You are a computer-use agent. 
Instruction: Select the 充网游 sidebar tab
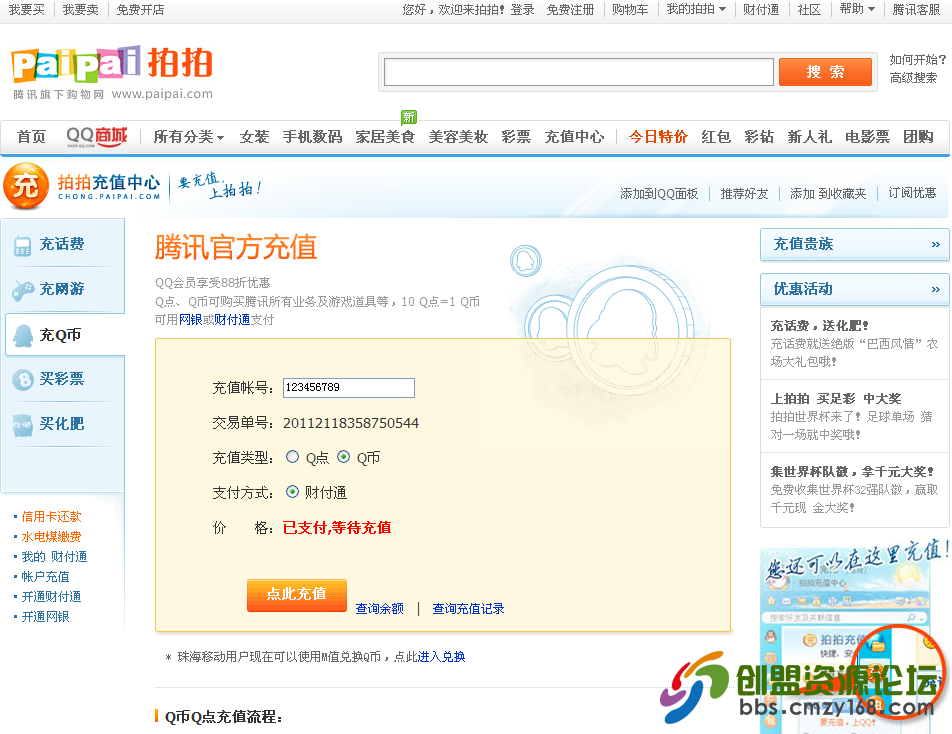click(63, 290)
